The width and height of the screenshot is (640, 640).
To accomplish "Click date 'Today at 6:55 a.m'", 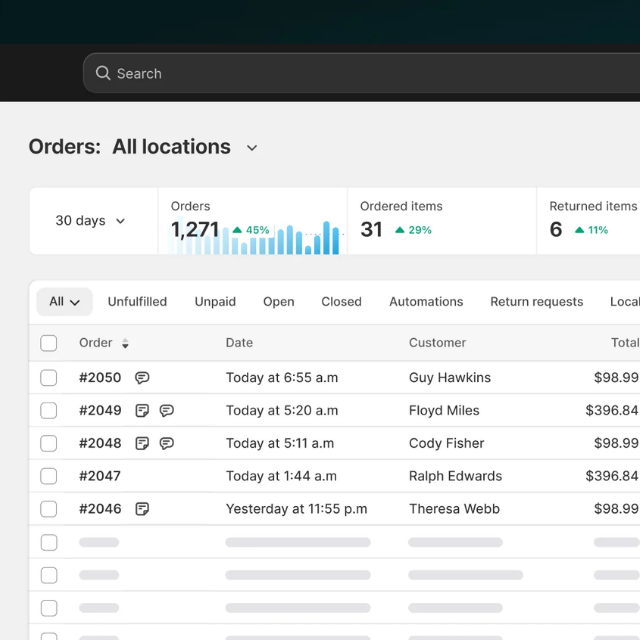I will point(282,378).
